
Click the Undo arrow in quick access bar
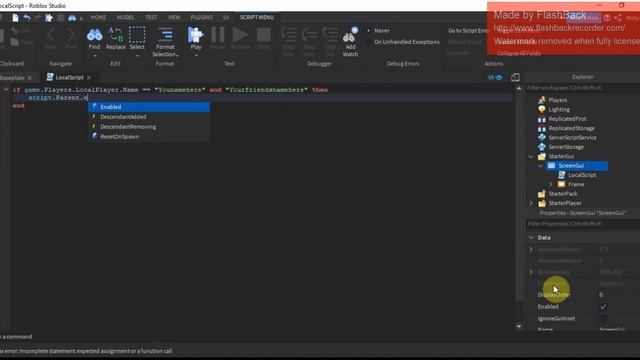point(27,18)
